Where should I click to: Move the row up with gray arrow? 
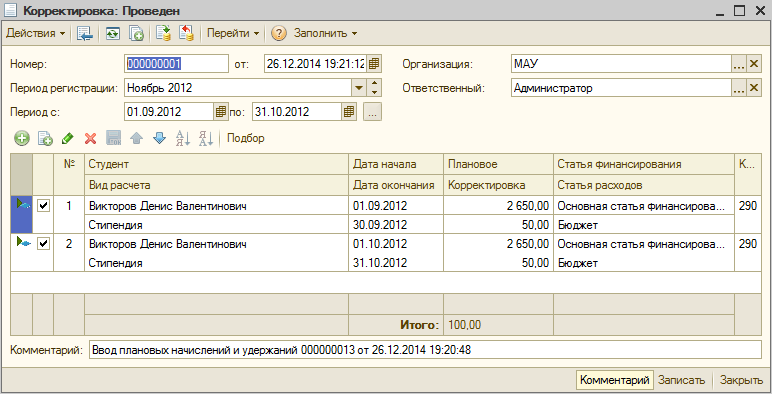136,138
